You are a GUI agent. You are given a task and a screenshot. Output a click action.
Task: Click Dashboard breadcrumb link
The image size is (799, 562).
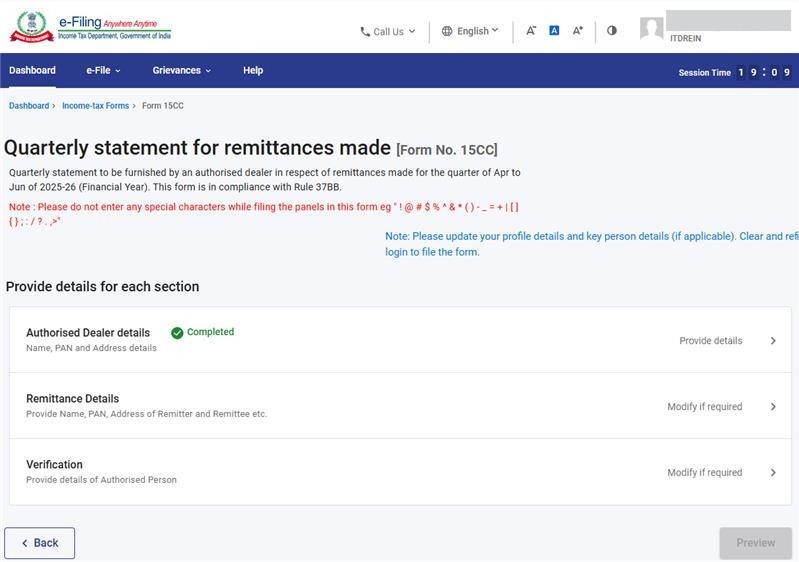(29, 106)
